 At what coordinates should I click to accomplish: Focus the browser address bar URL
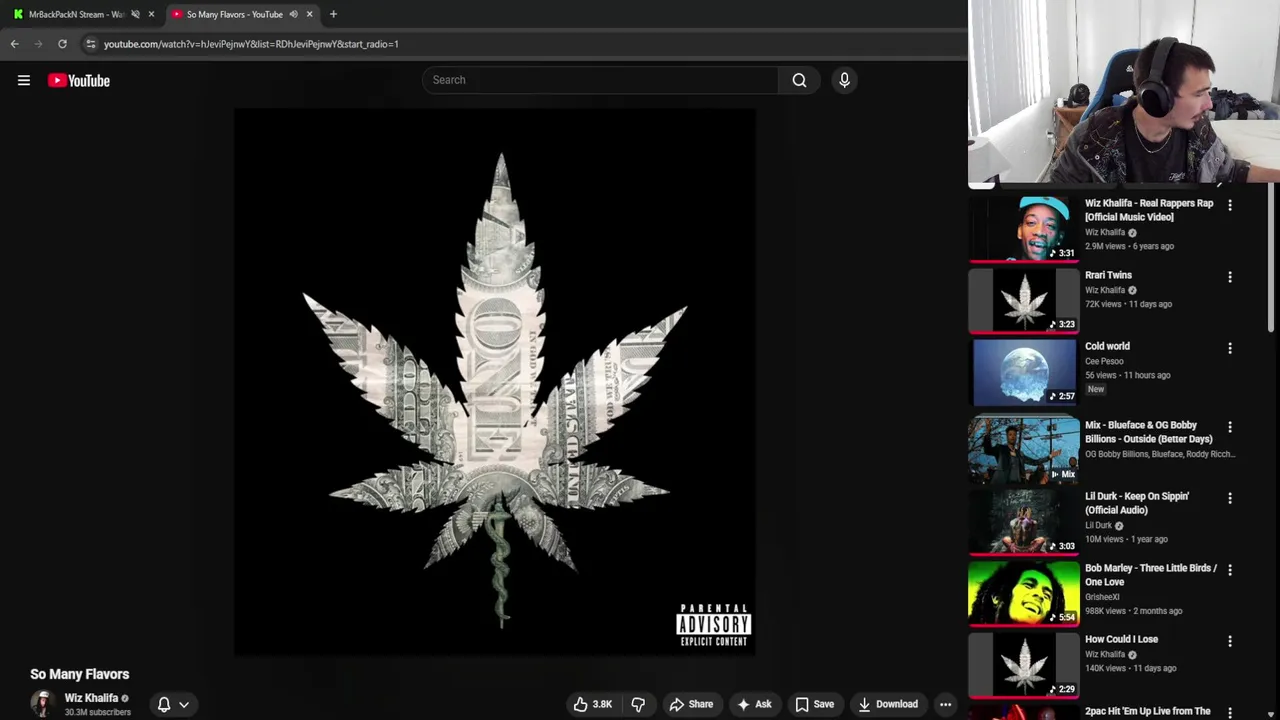click(251, 44)
